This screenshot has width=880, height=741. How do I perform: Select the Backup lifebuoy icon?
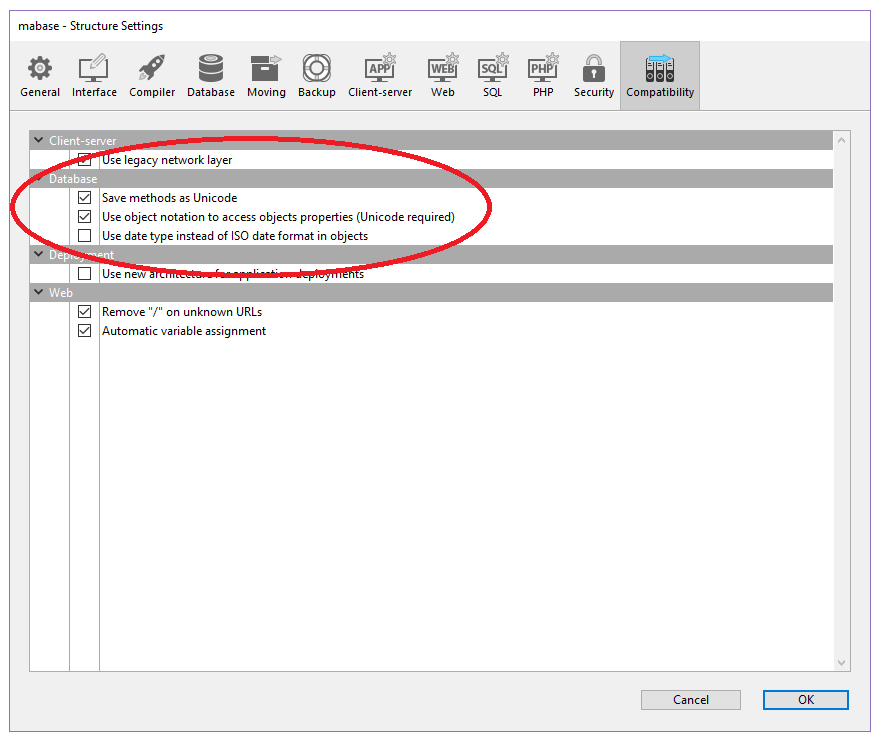(317, 70)
